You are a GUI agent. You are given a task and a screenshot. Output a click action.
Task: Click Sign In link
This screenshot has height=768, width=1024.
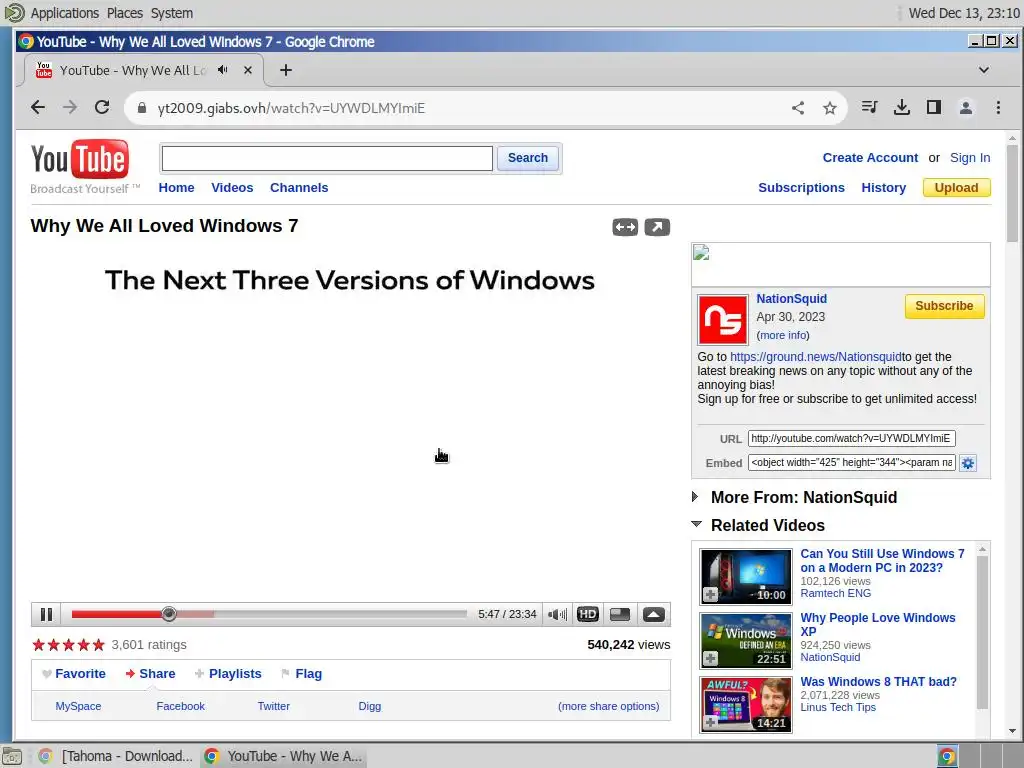[970, 158]
